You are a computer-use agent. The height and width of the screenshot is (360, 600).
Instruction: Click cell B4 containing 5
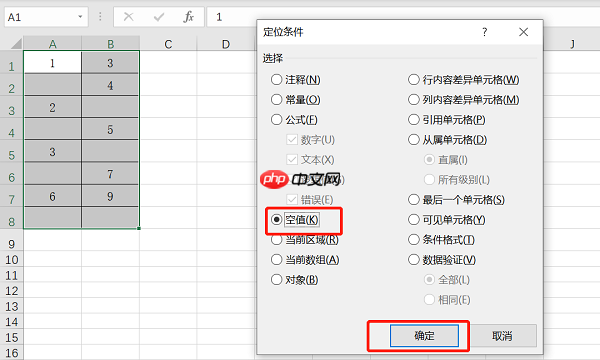pos(110,129)
